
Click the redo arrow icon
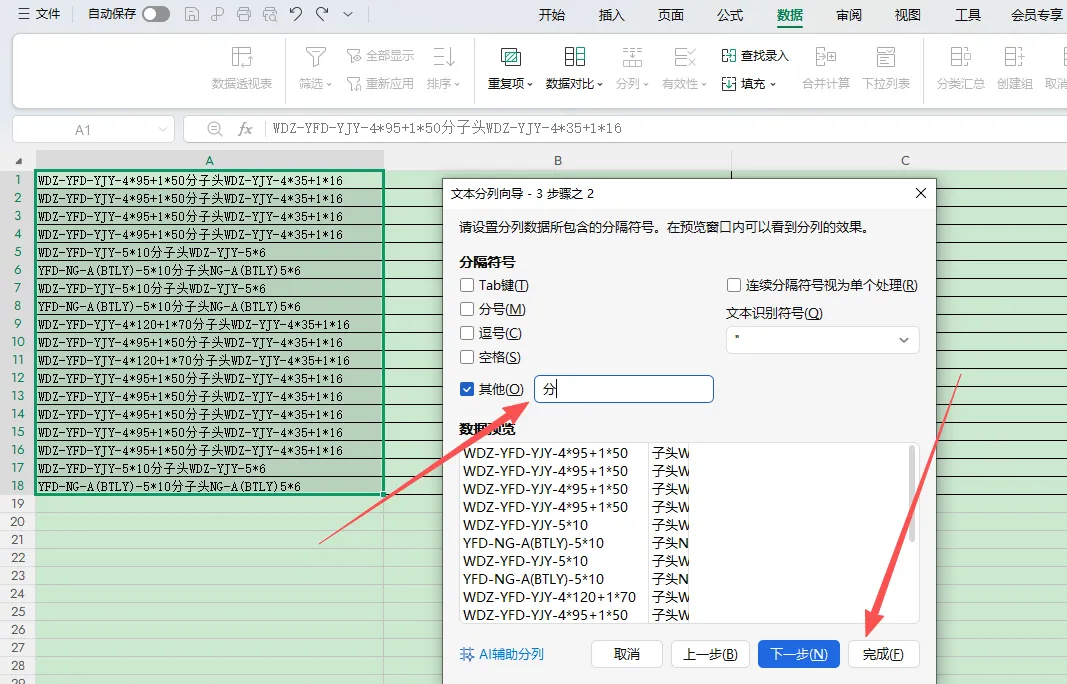pos(322,14)
